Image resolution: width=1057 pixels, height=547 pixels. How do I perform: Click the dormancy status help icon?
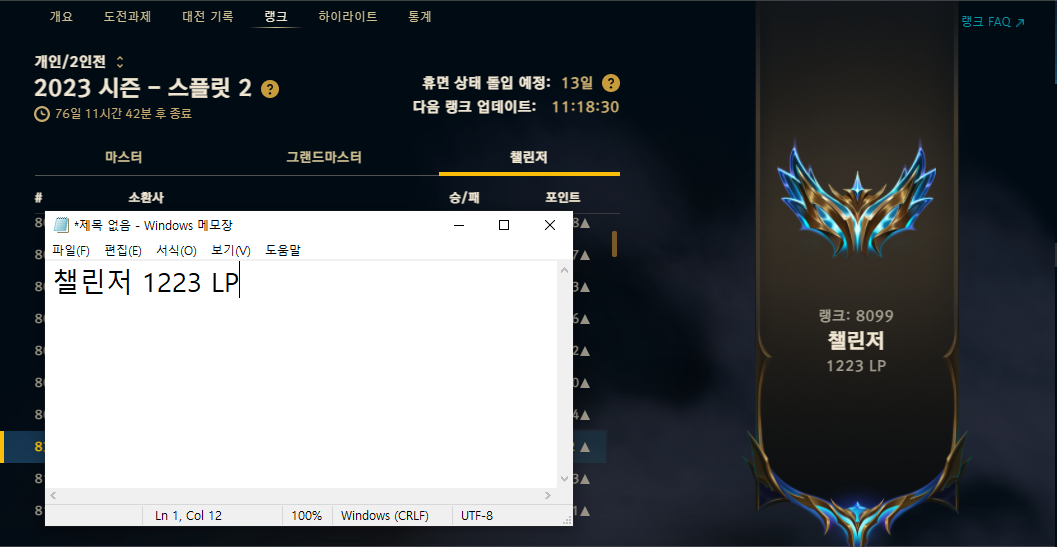click(611, 84)
